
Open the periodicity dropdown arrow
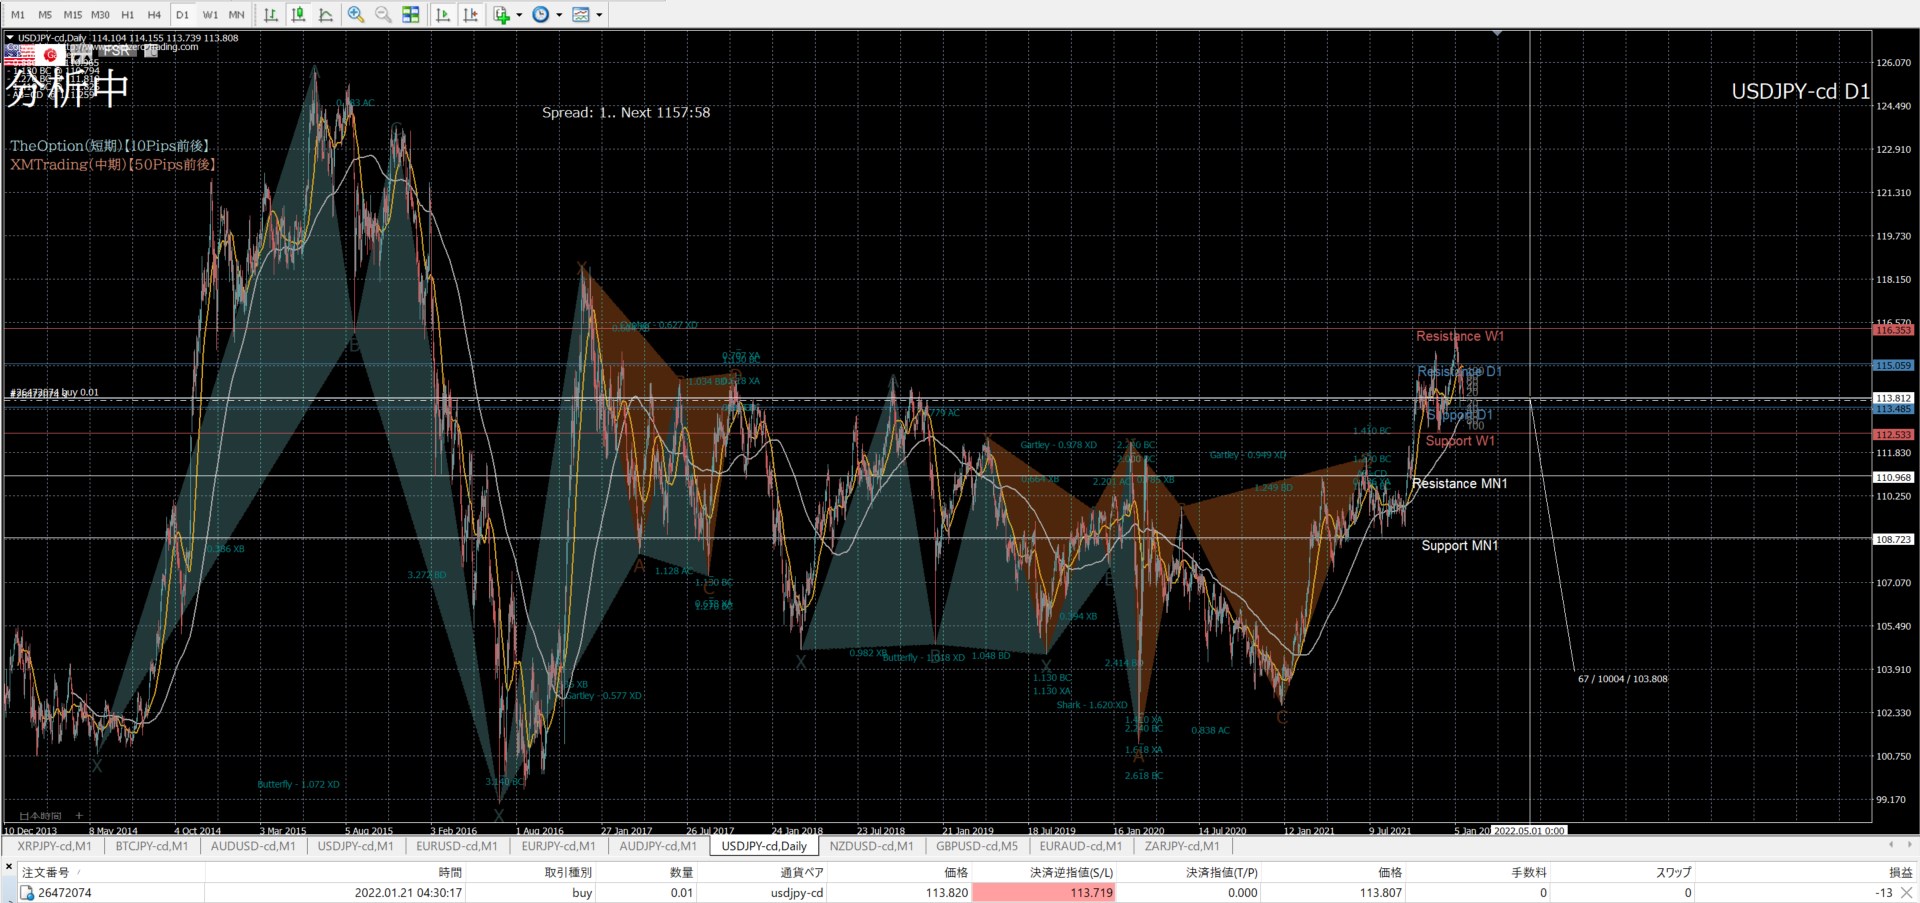pos(559,15)
